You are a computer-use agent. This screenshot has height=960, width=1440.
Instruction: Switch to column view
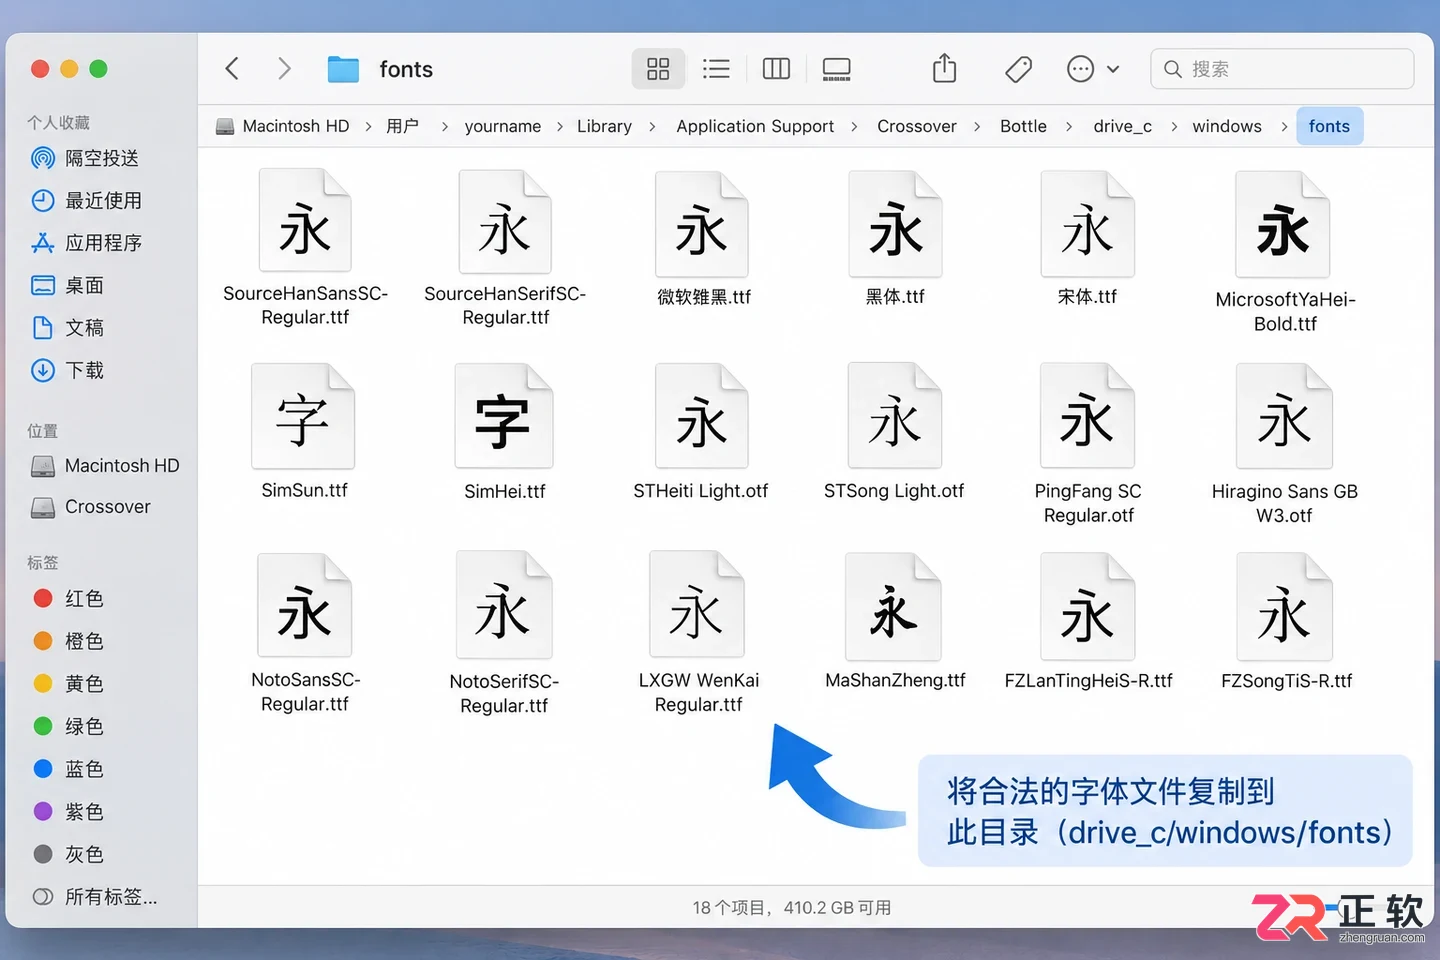(776, 69)
